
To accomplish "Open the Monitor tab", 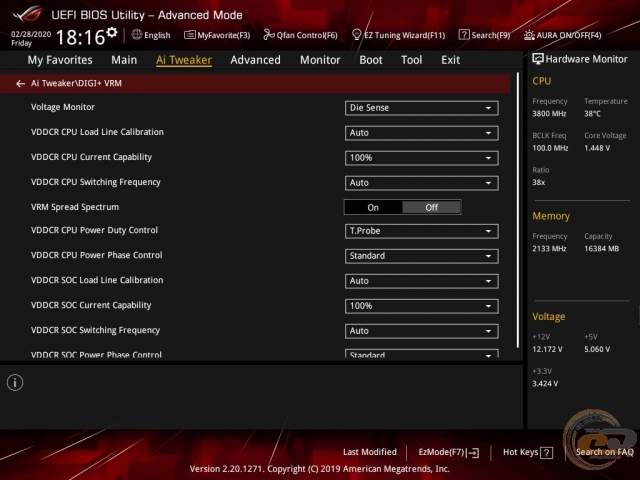I will coord(320,60).
